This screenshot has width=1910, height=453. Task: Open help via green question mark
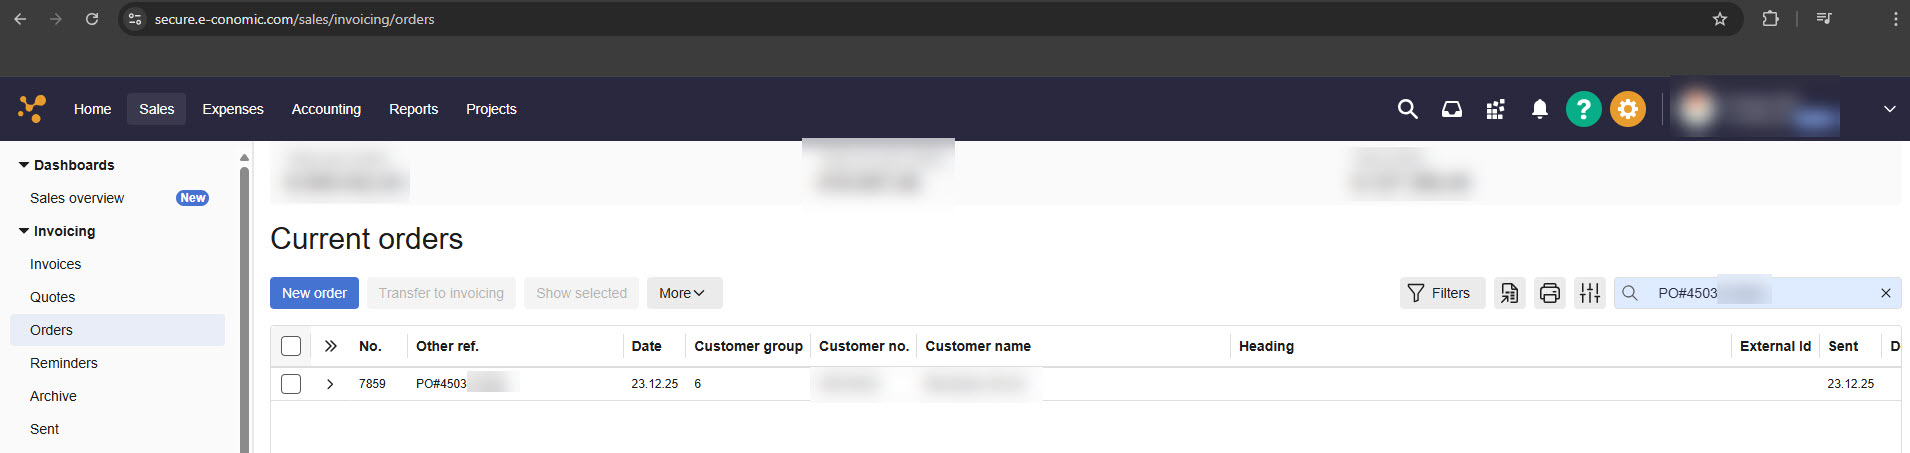coord(1583,109)
